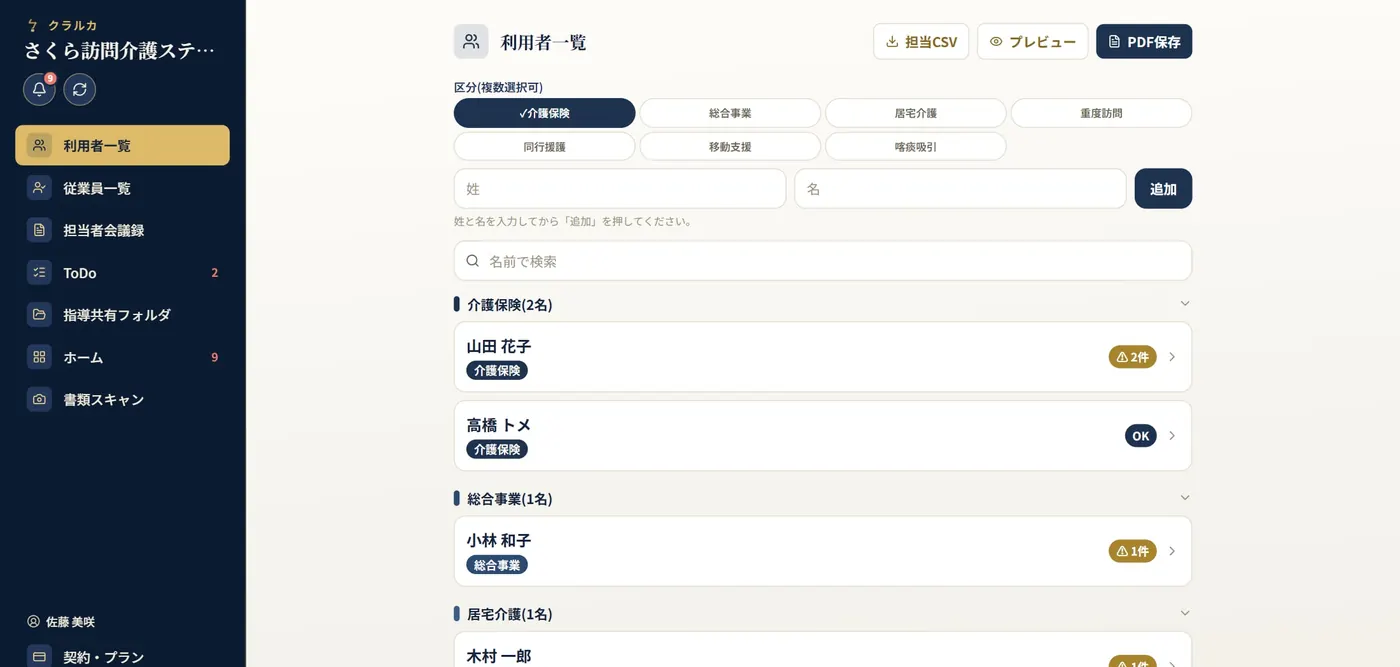
Task: Toggle the 重度訪問 category filter
Action: click(1101, 113)
